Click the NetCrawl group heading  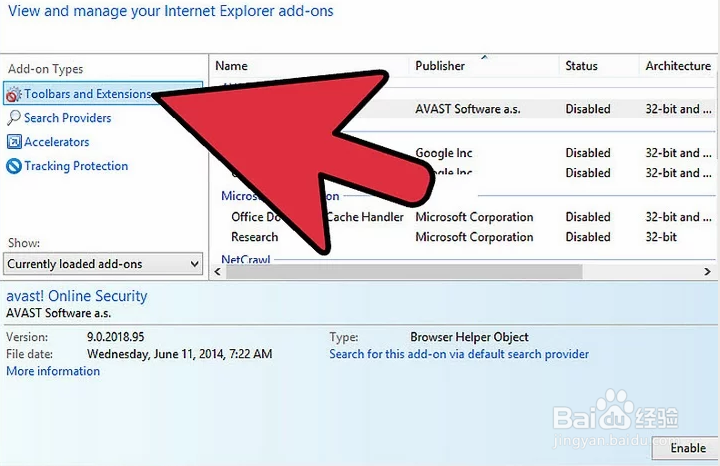[x=246, y=259]
